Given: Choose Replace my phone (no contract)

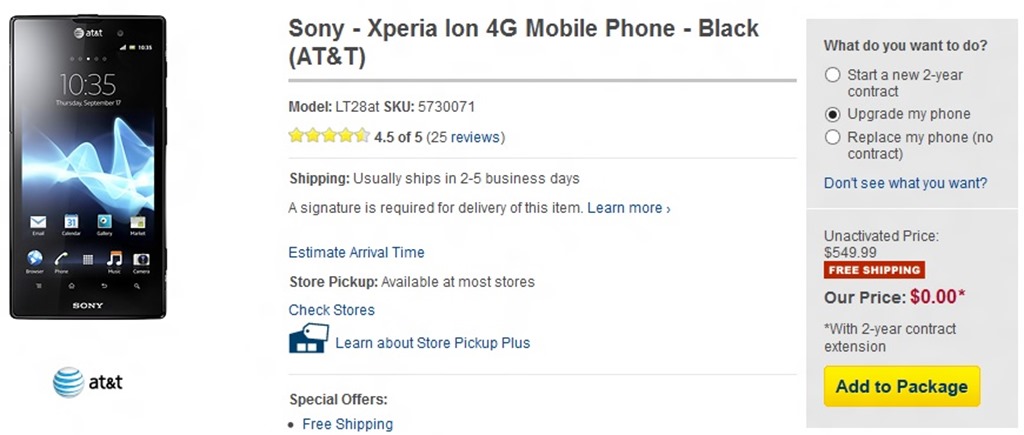Looking at the screenshot, I should [x=832, y=137].
